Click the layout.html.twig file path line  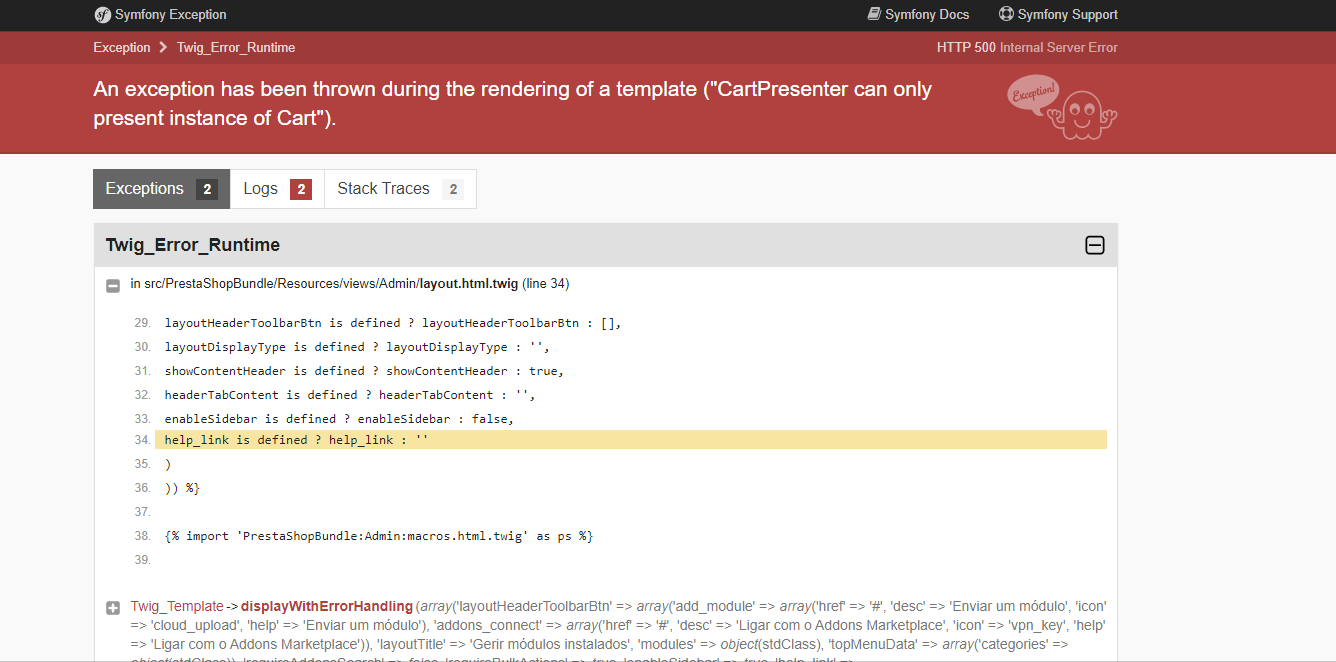point(350,284)
